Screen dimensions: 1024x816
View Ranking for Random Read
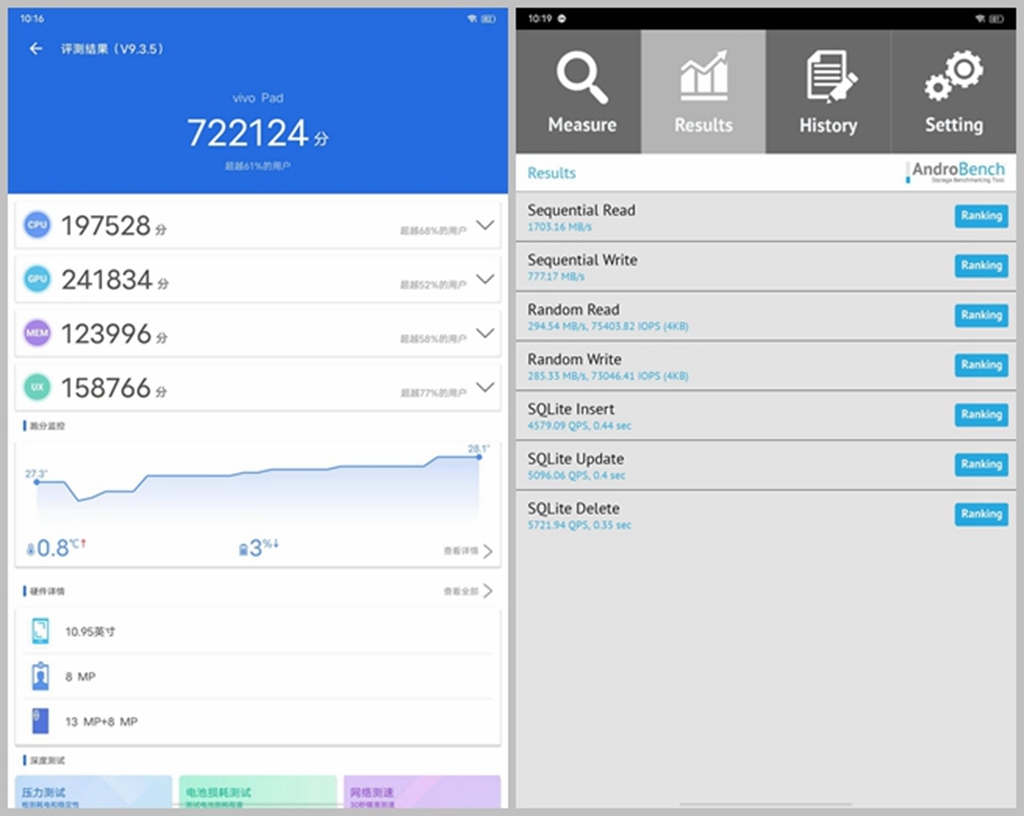click(x=981, y=315)
